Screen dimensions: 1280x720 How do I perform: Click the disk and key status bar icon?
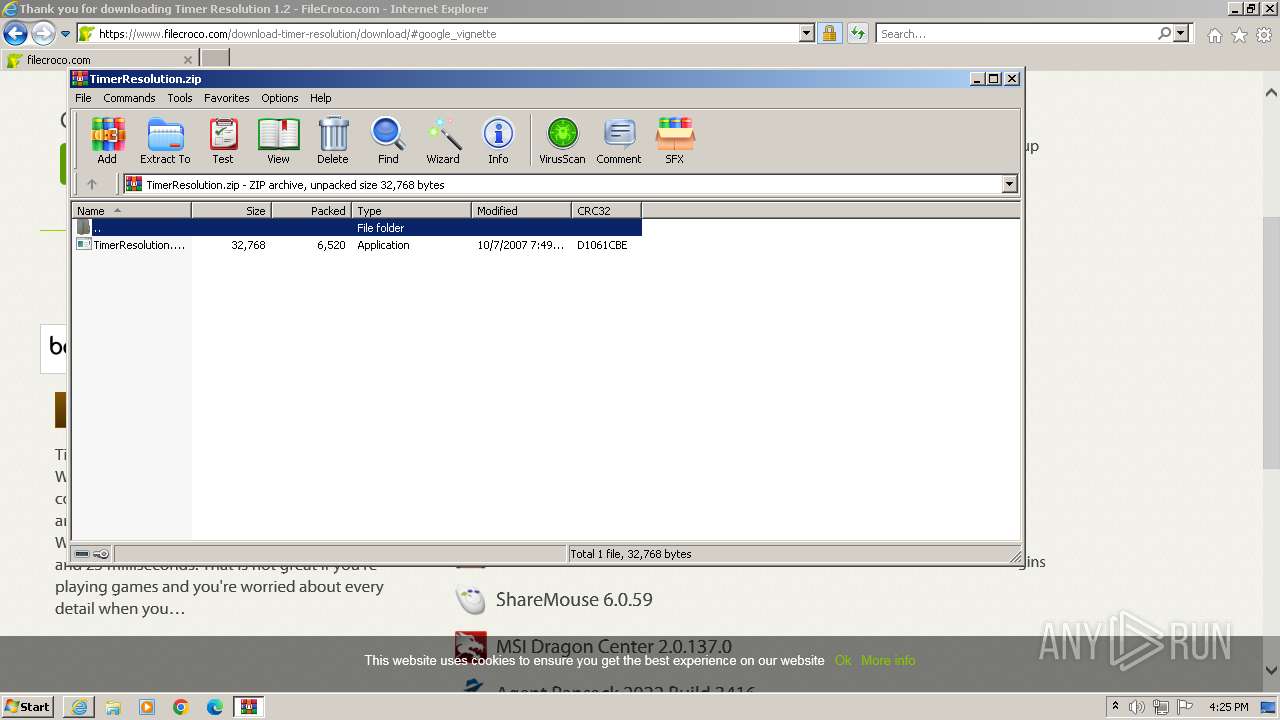point(92,554)
